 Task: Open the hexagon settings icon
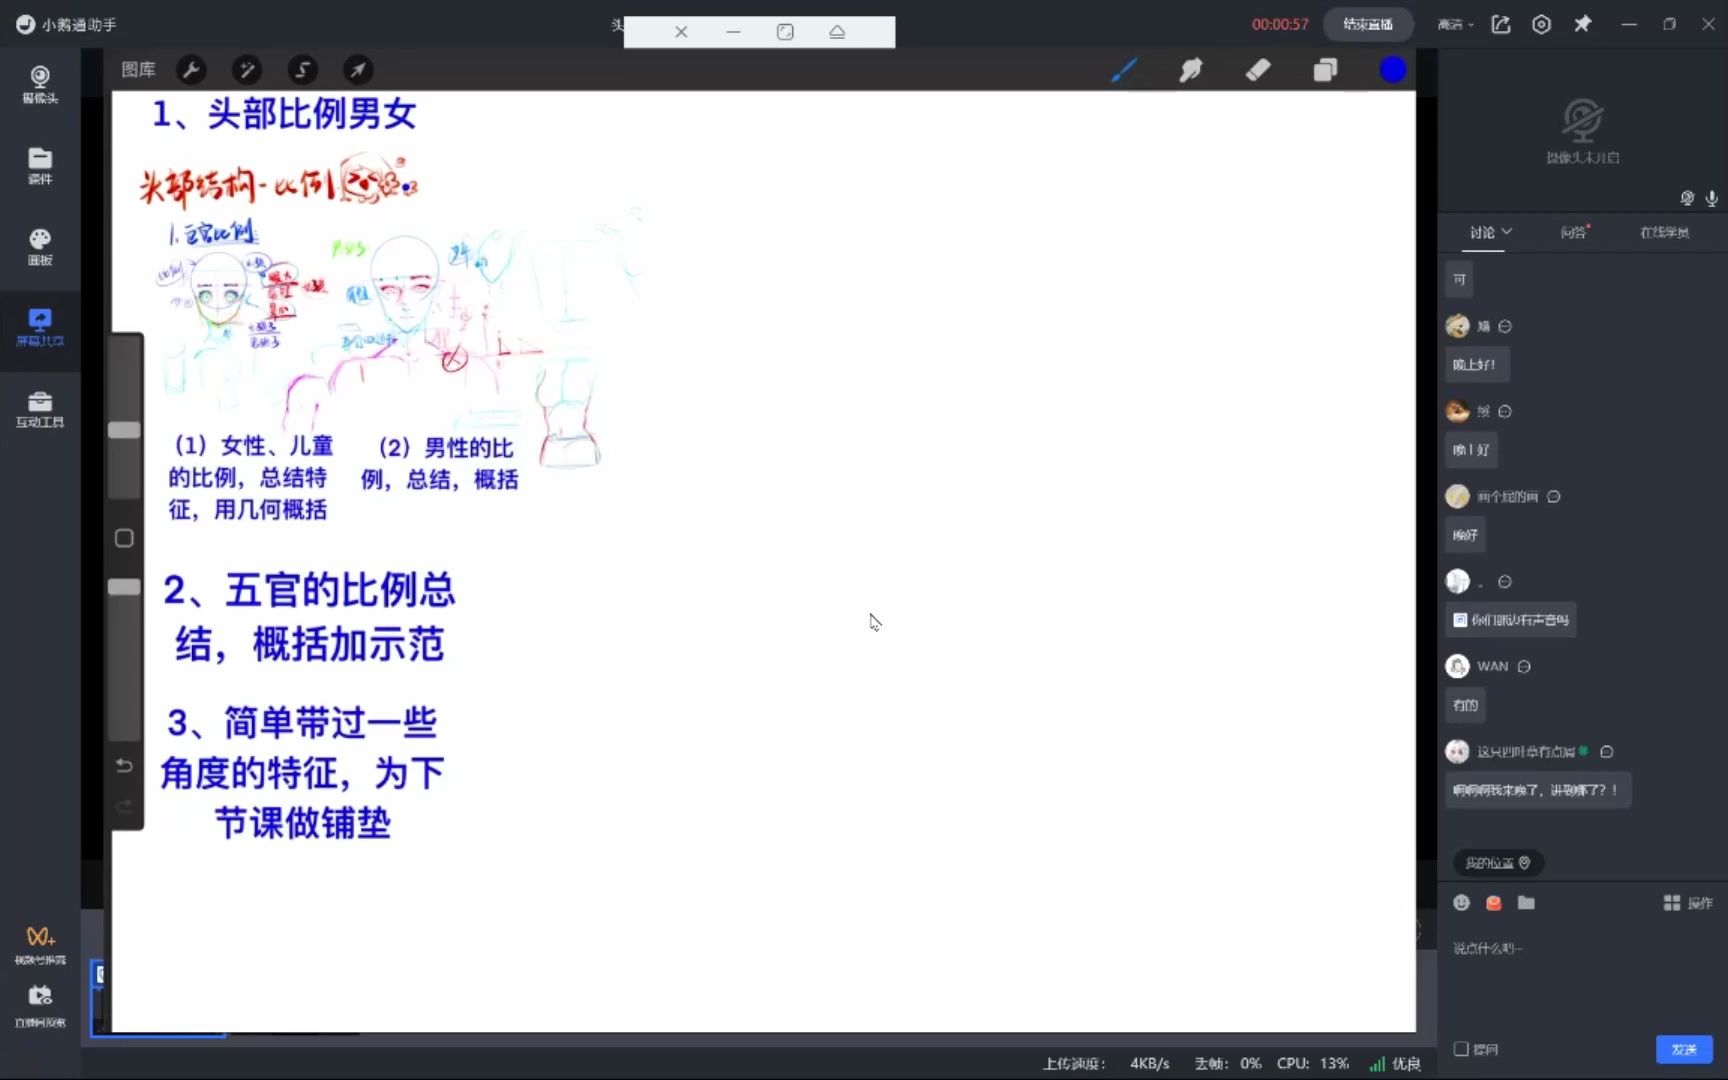[x=1541, y=24]
